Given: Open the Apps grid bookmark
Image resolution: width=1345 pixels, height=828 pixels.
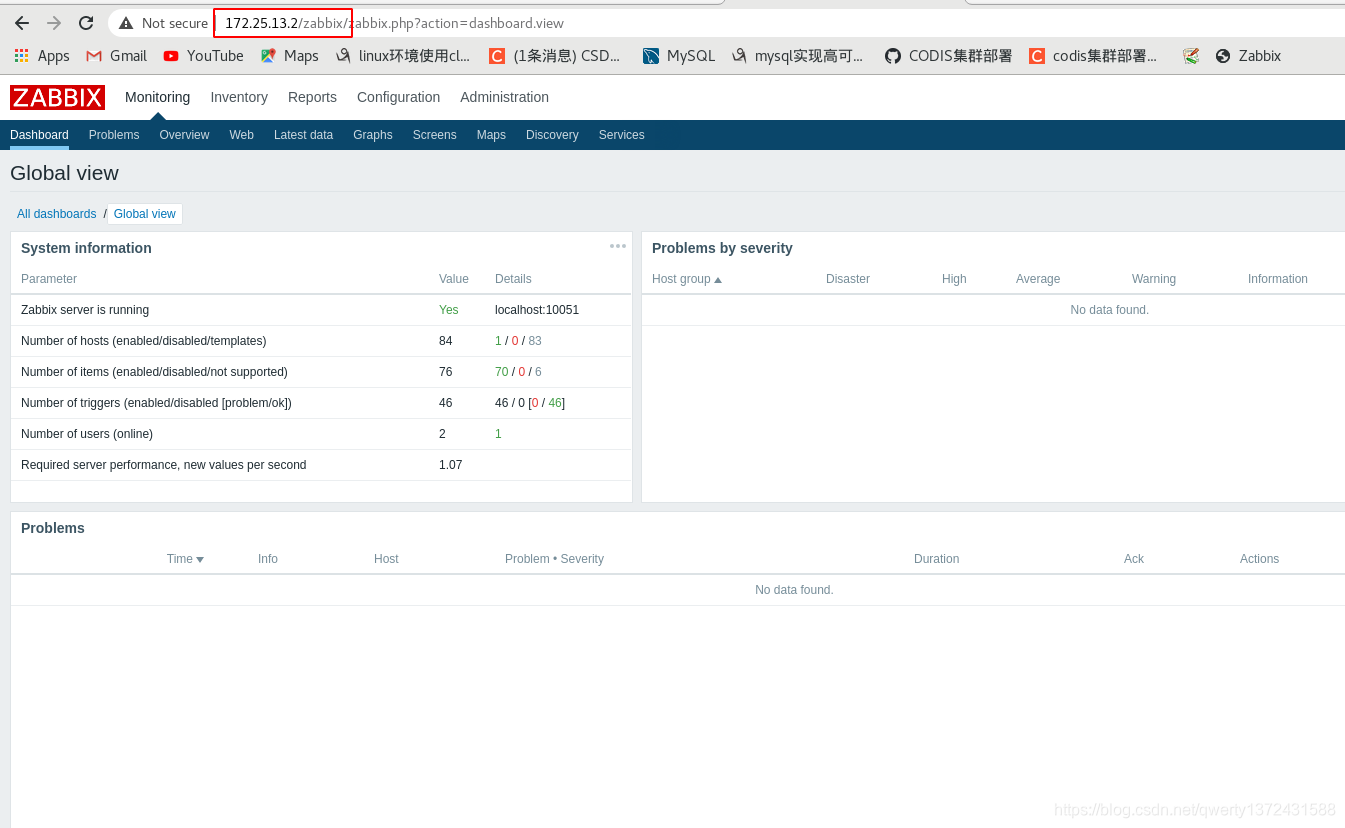Looking at the screenshot, I should click(x=42, y=56).
